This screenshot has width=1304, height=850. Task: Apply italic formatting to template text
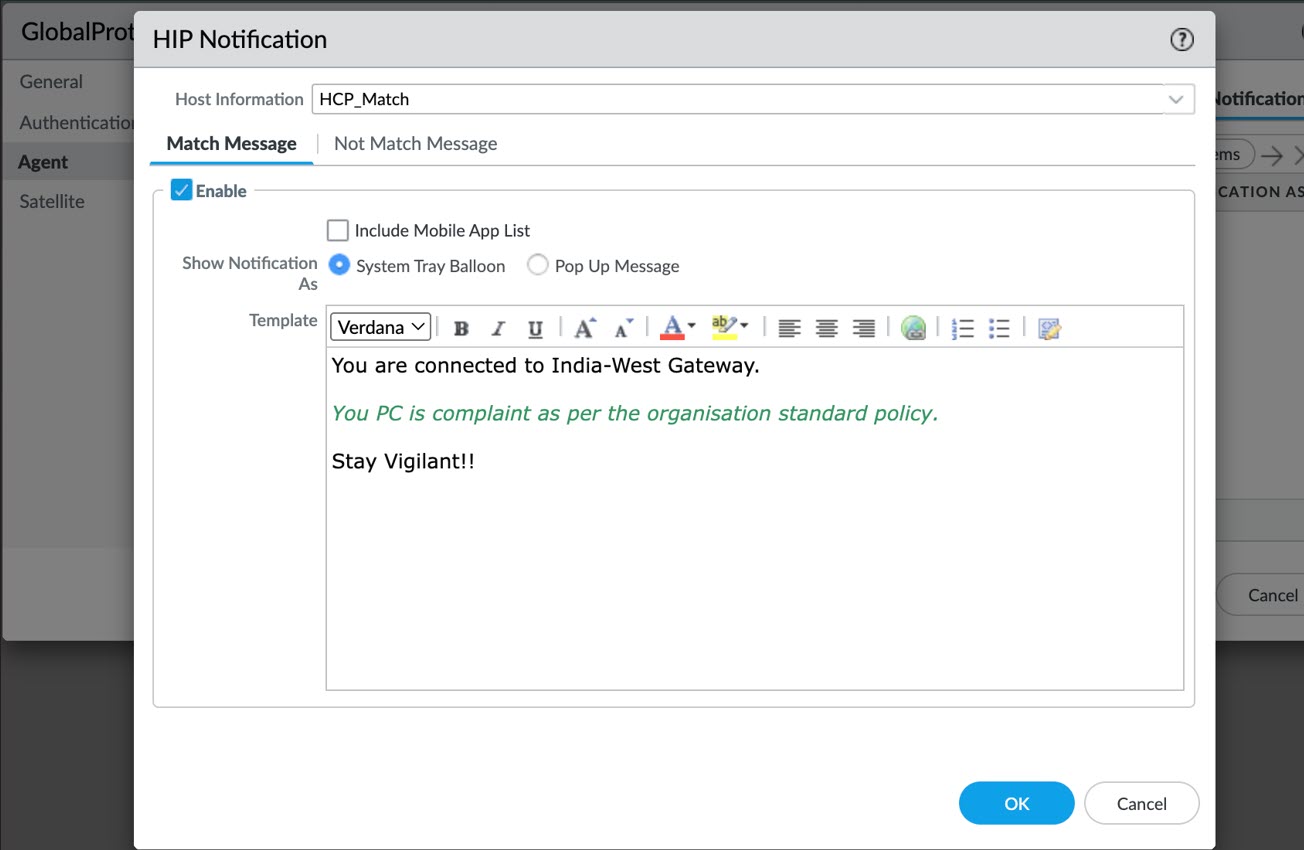tap(498, 328)
